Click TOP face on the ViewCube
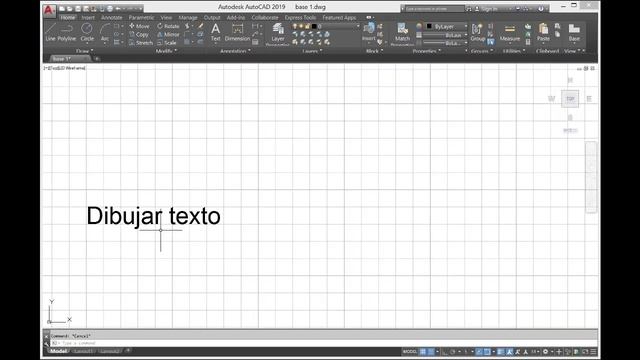 click(570, 99)
